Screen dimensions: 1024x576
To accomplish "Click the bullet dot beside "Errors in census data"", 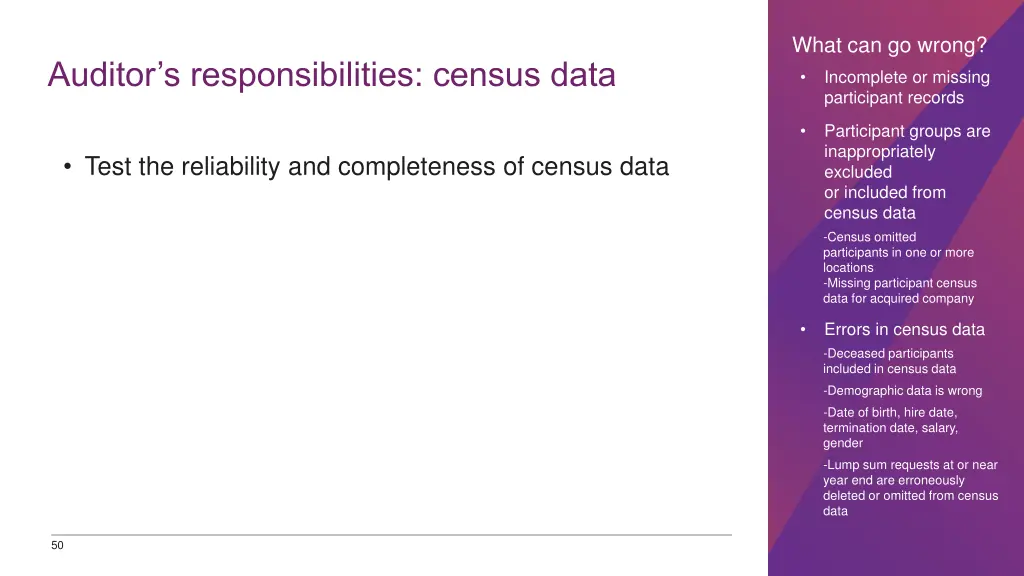I will [x=803, y=330].
